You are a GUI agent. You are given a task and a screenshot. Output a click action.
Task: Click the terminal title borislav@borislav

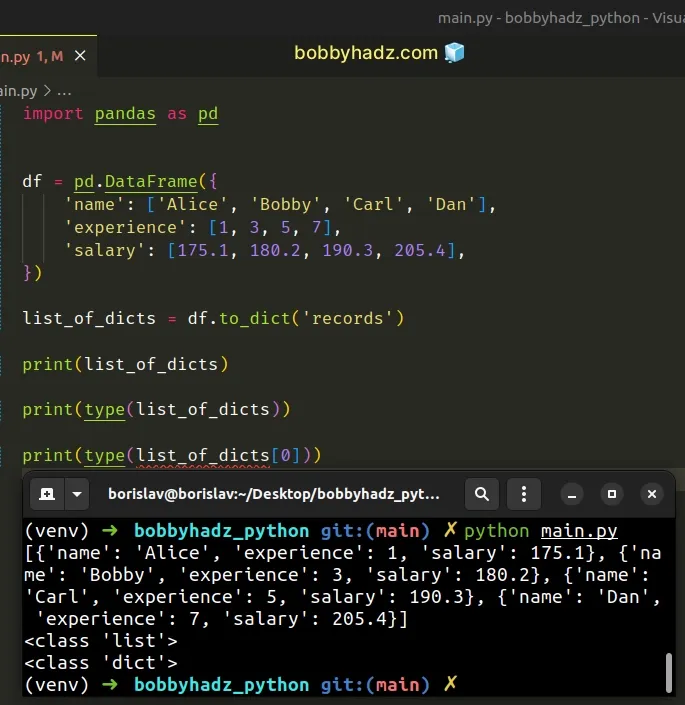tap(274, 494)
